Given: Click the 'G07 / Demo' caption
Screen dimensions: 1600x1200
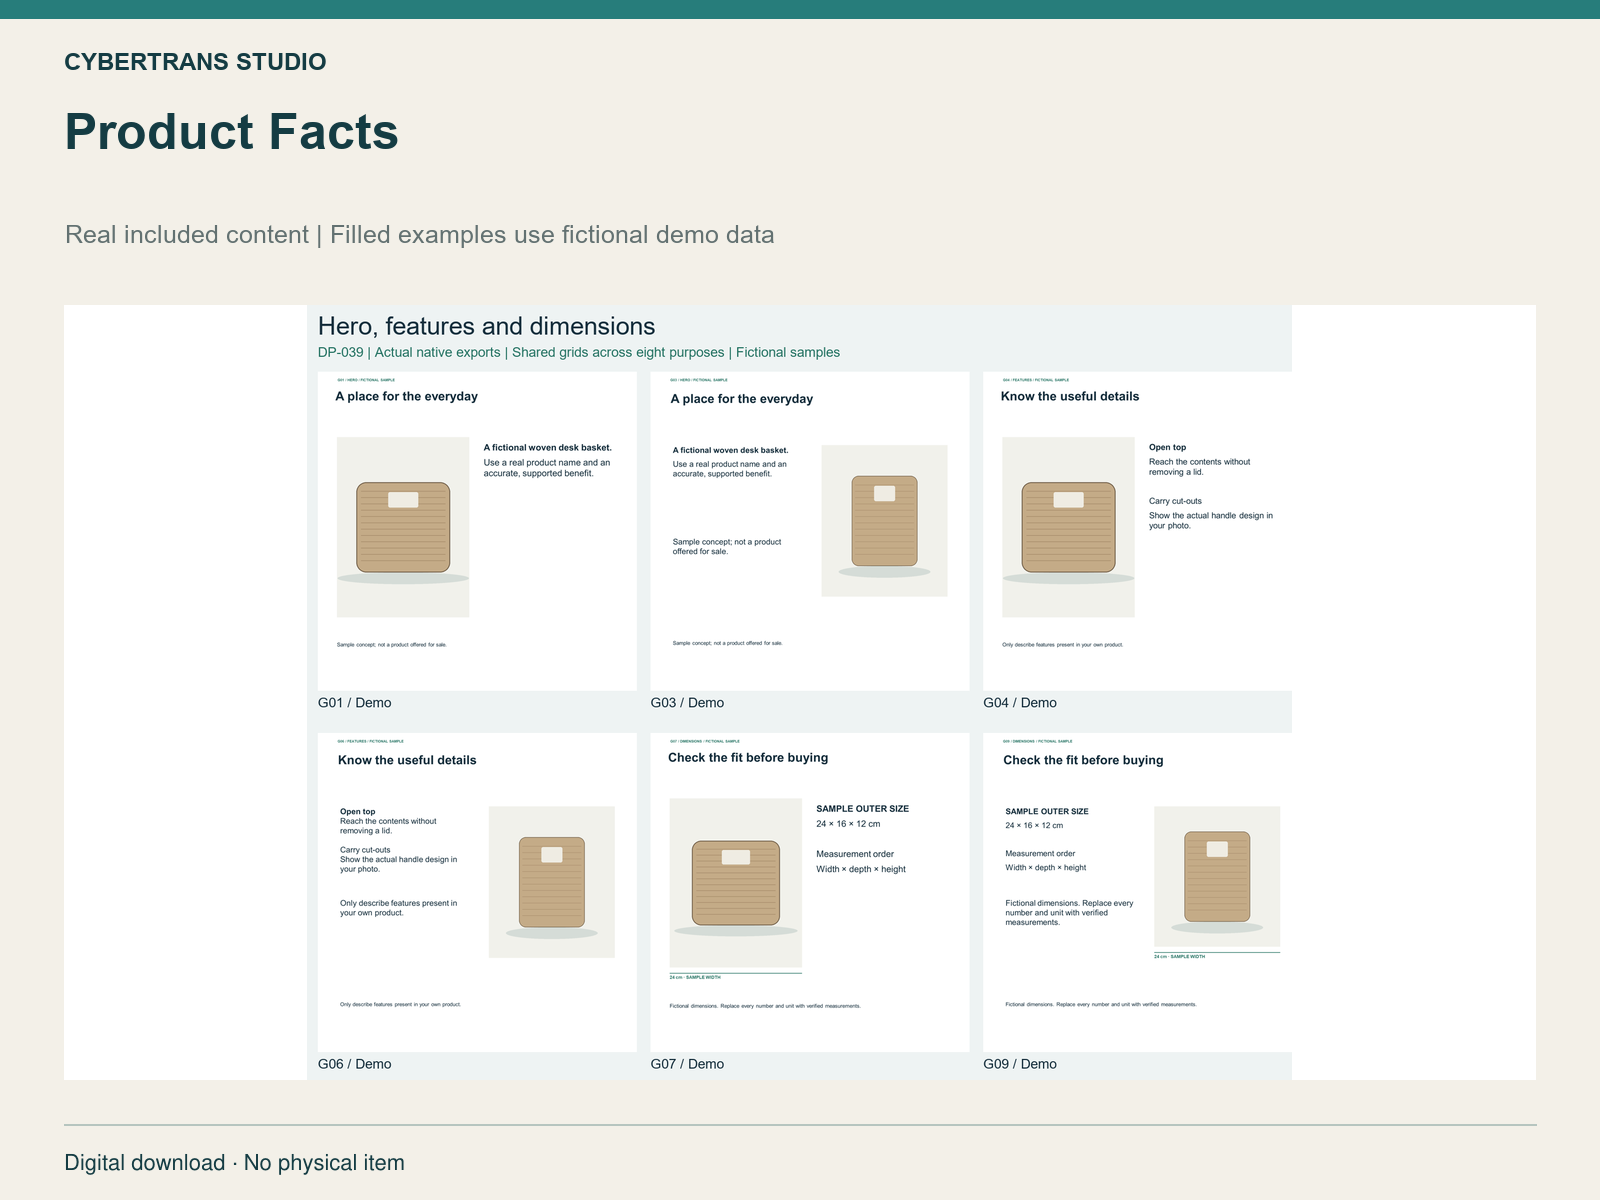Looking at the screenshot, I should coord(687,1064).
